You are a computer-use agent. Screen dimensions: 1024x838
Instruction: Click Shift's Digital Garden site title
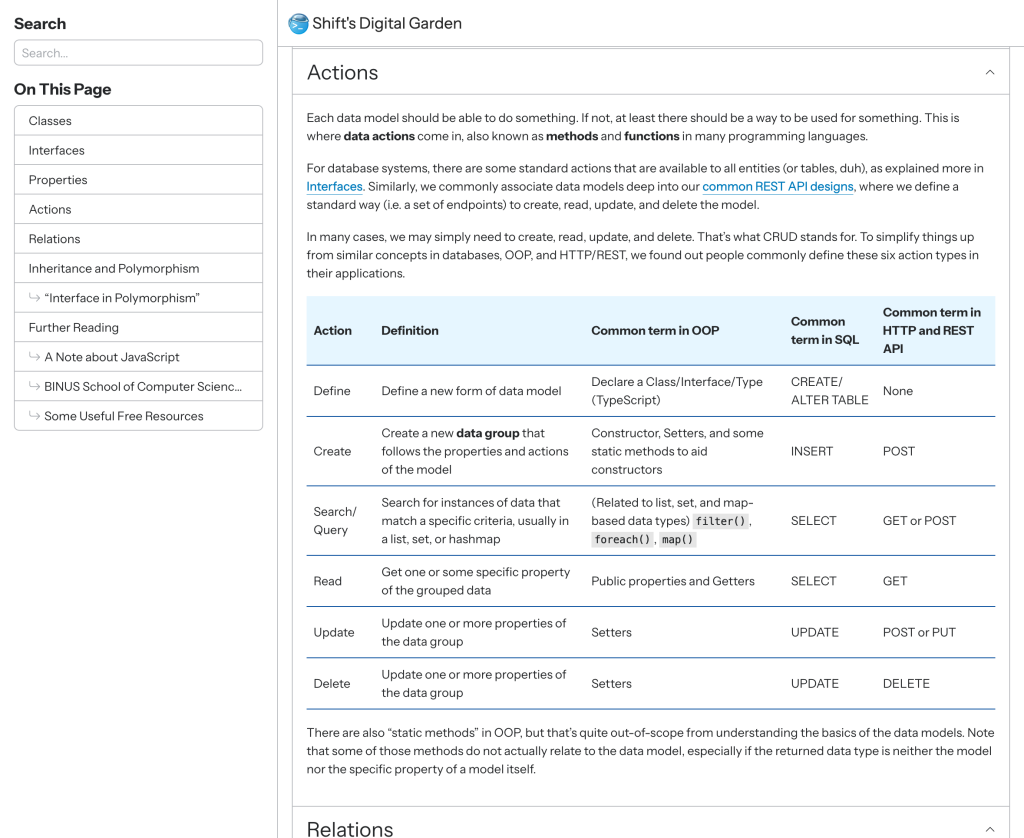pos(387,23)
